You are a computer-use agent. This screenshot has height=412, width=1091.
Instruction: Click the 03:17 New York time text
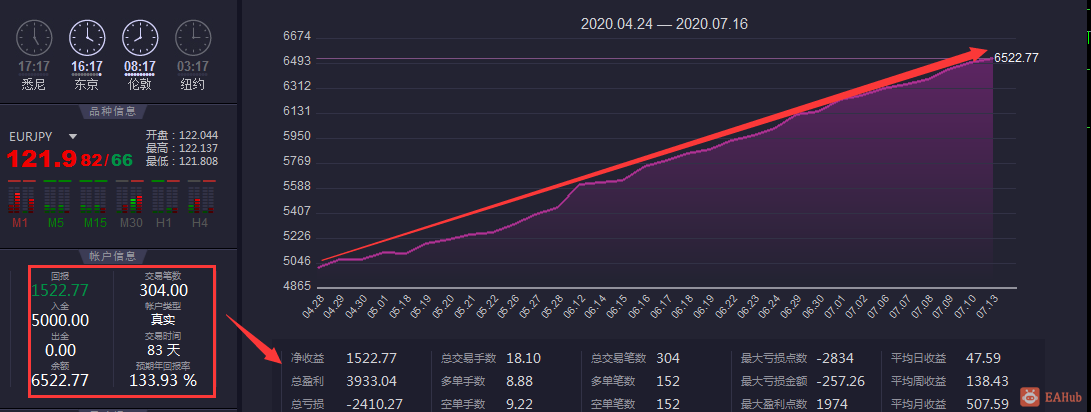click(193, 67)
